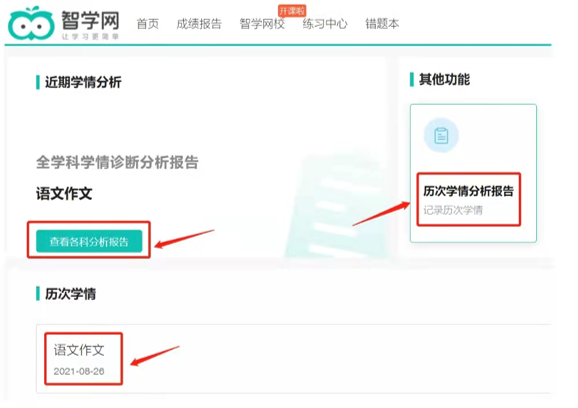The width and height of the screenshot is (578, 408).
Task: Click the 2021-08-26 date entry
Action: [x=79, y=371]
